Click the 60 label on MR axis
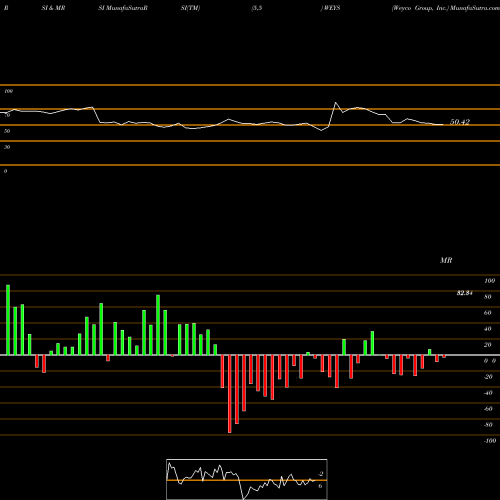Screen dimensions: 500x500 tap(488, 313)
